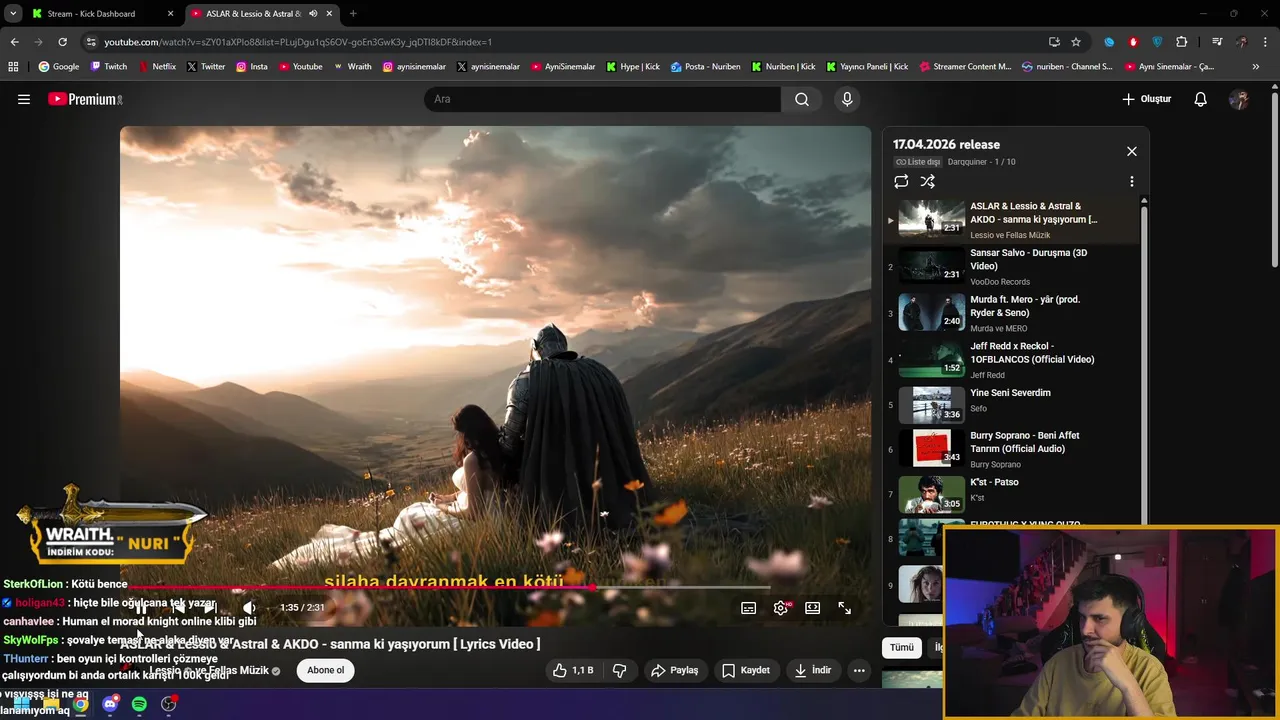
Task: Click the İndir download button
Action: (x=813, y=670)
